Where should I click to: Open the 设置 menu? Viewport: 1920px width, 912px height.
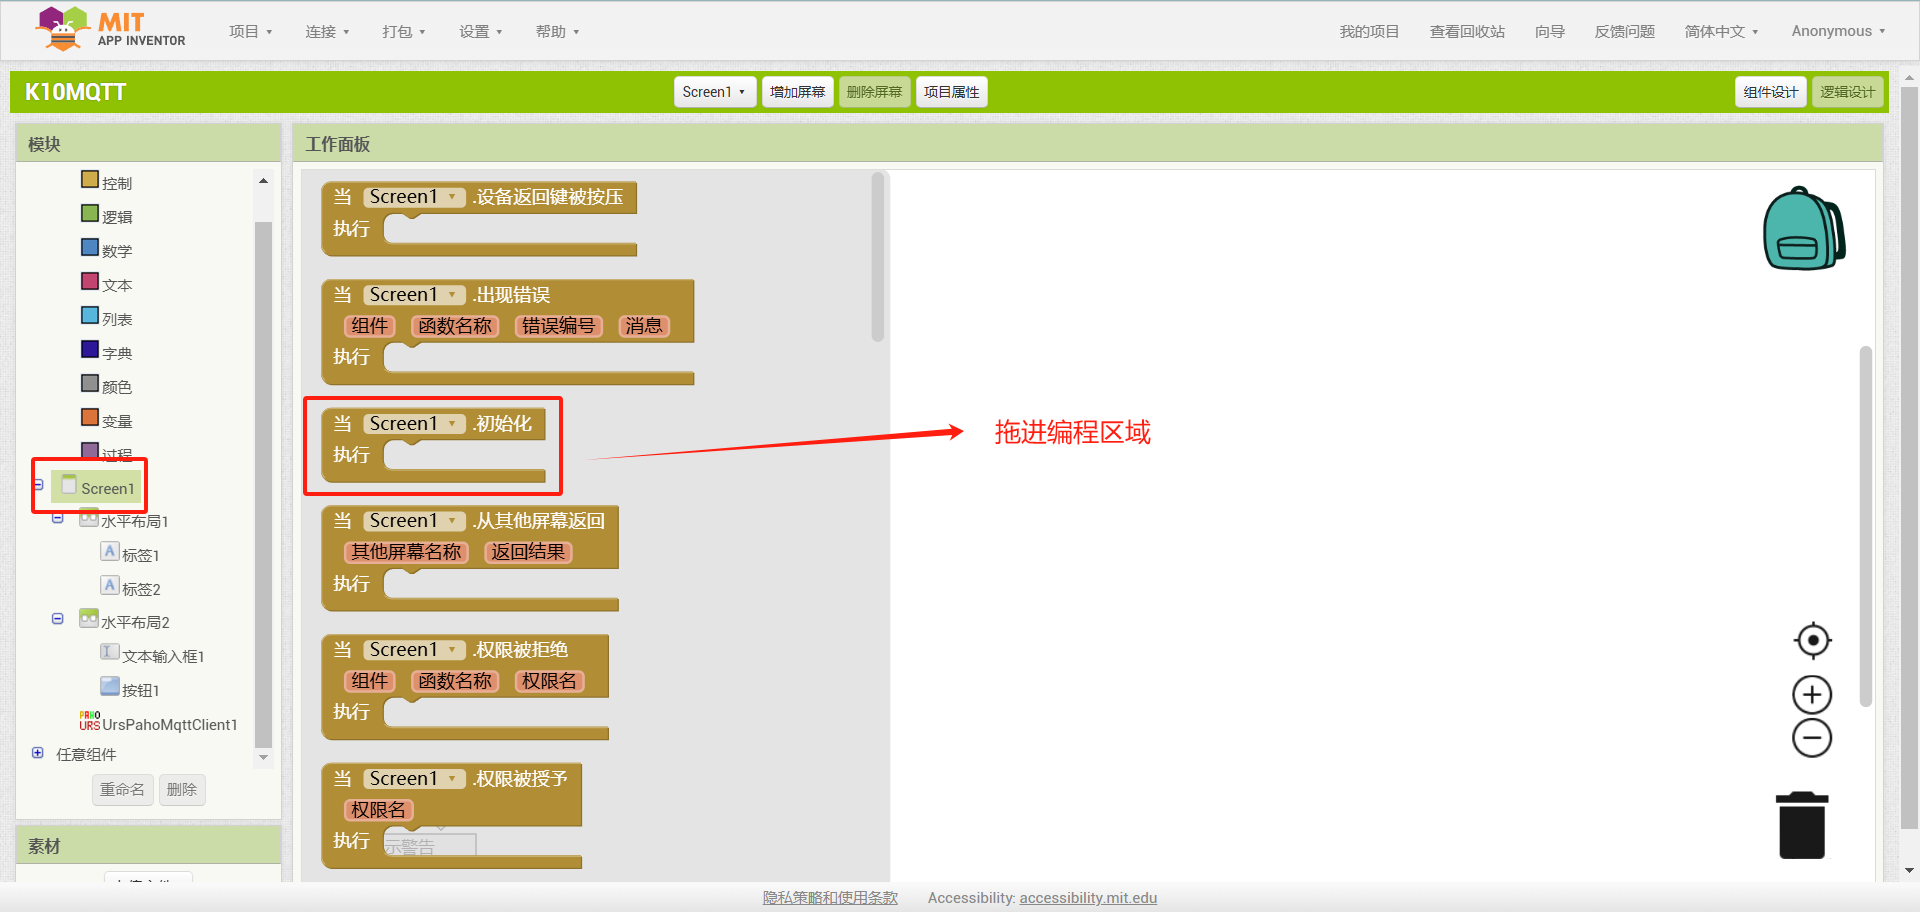click(x=480, y=32)
